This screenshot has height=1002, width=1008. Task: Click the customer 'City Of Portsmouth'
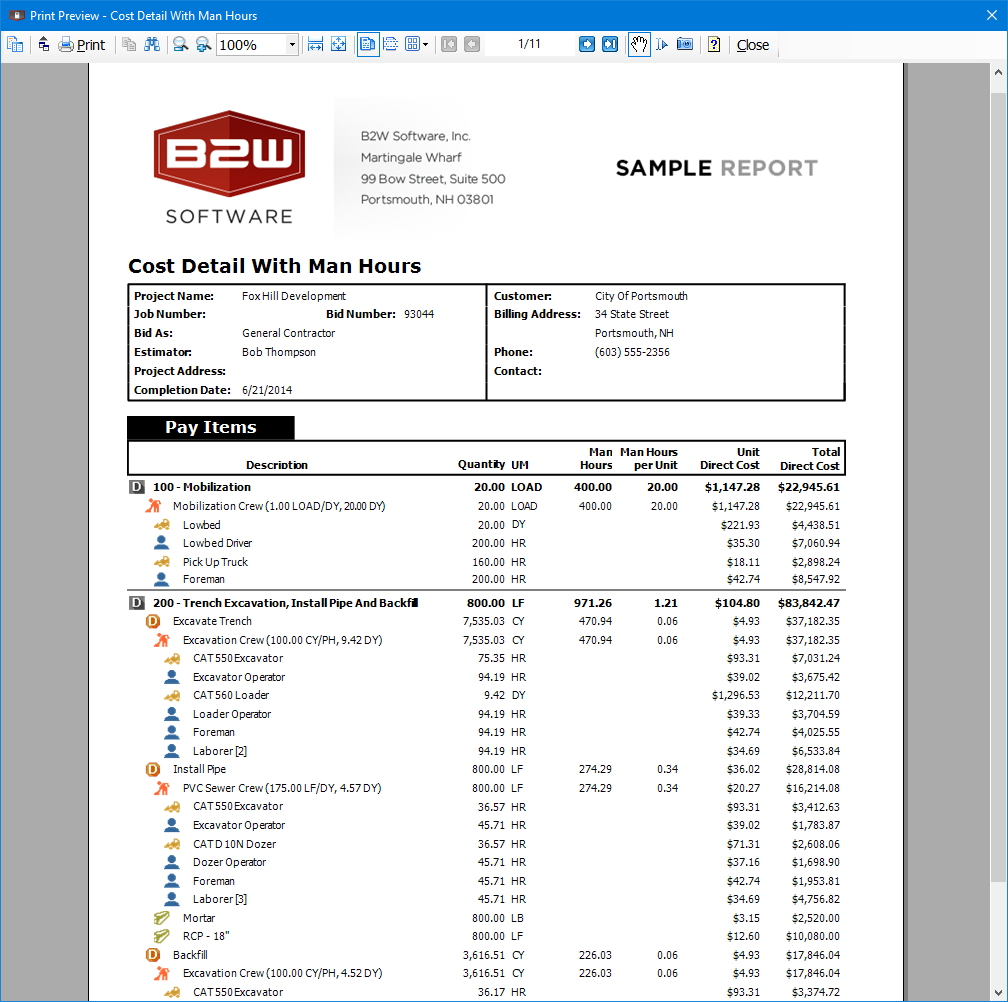point(641,296)
